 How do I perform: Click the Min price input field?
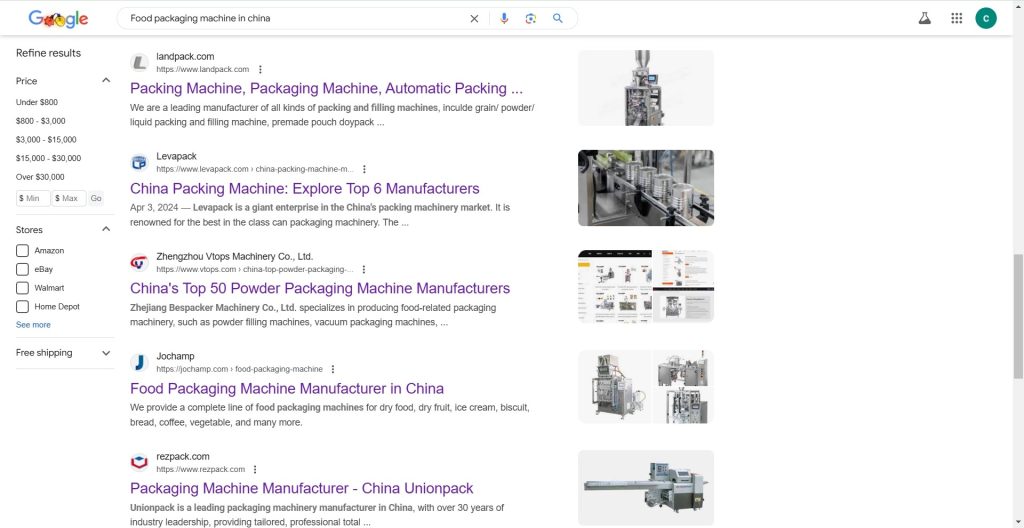(33, 198)
